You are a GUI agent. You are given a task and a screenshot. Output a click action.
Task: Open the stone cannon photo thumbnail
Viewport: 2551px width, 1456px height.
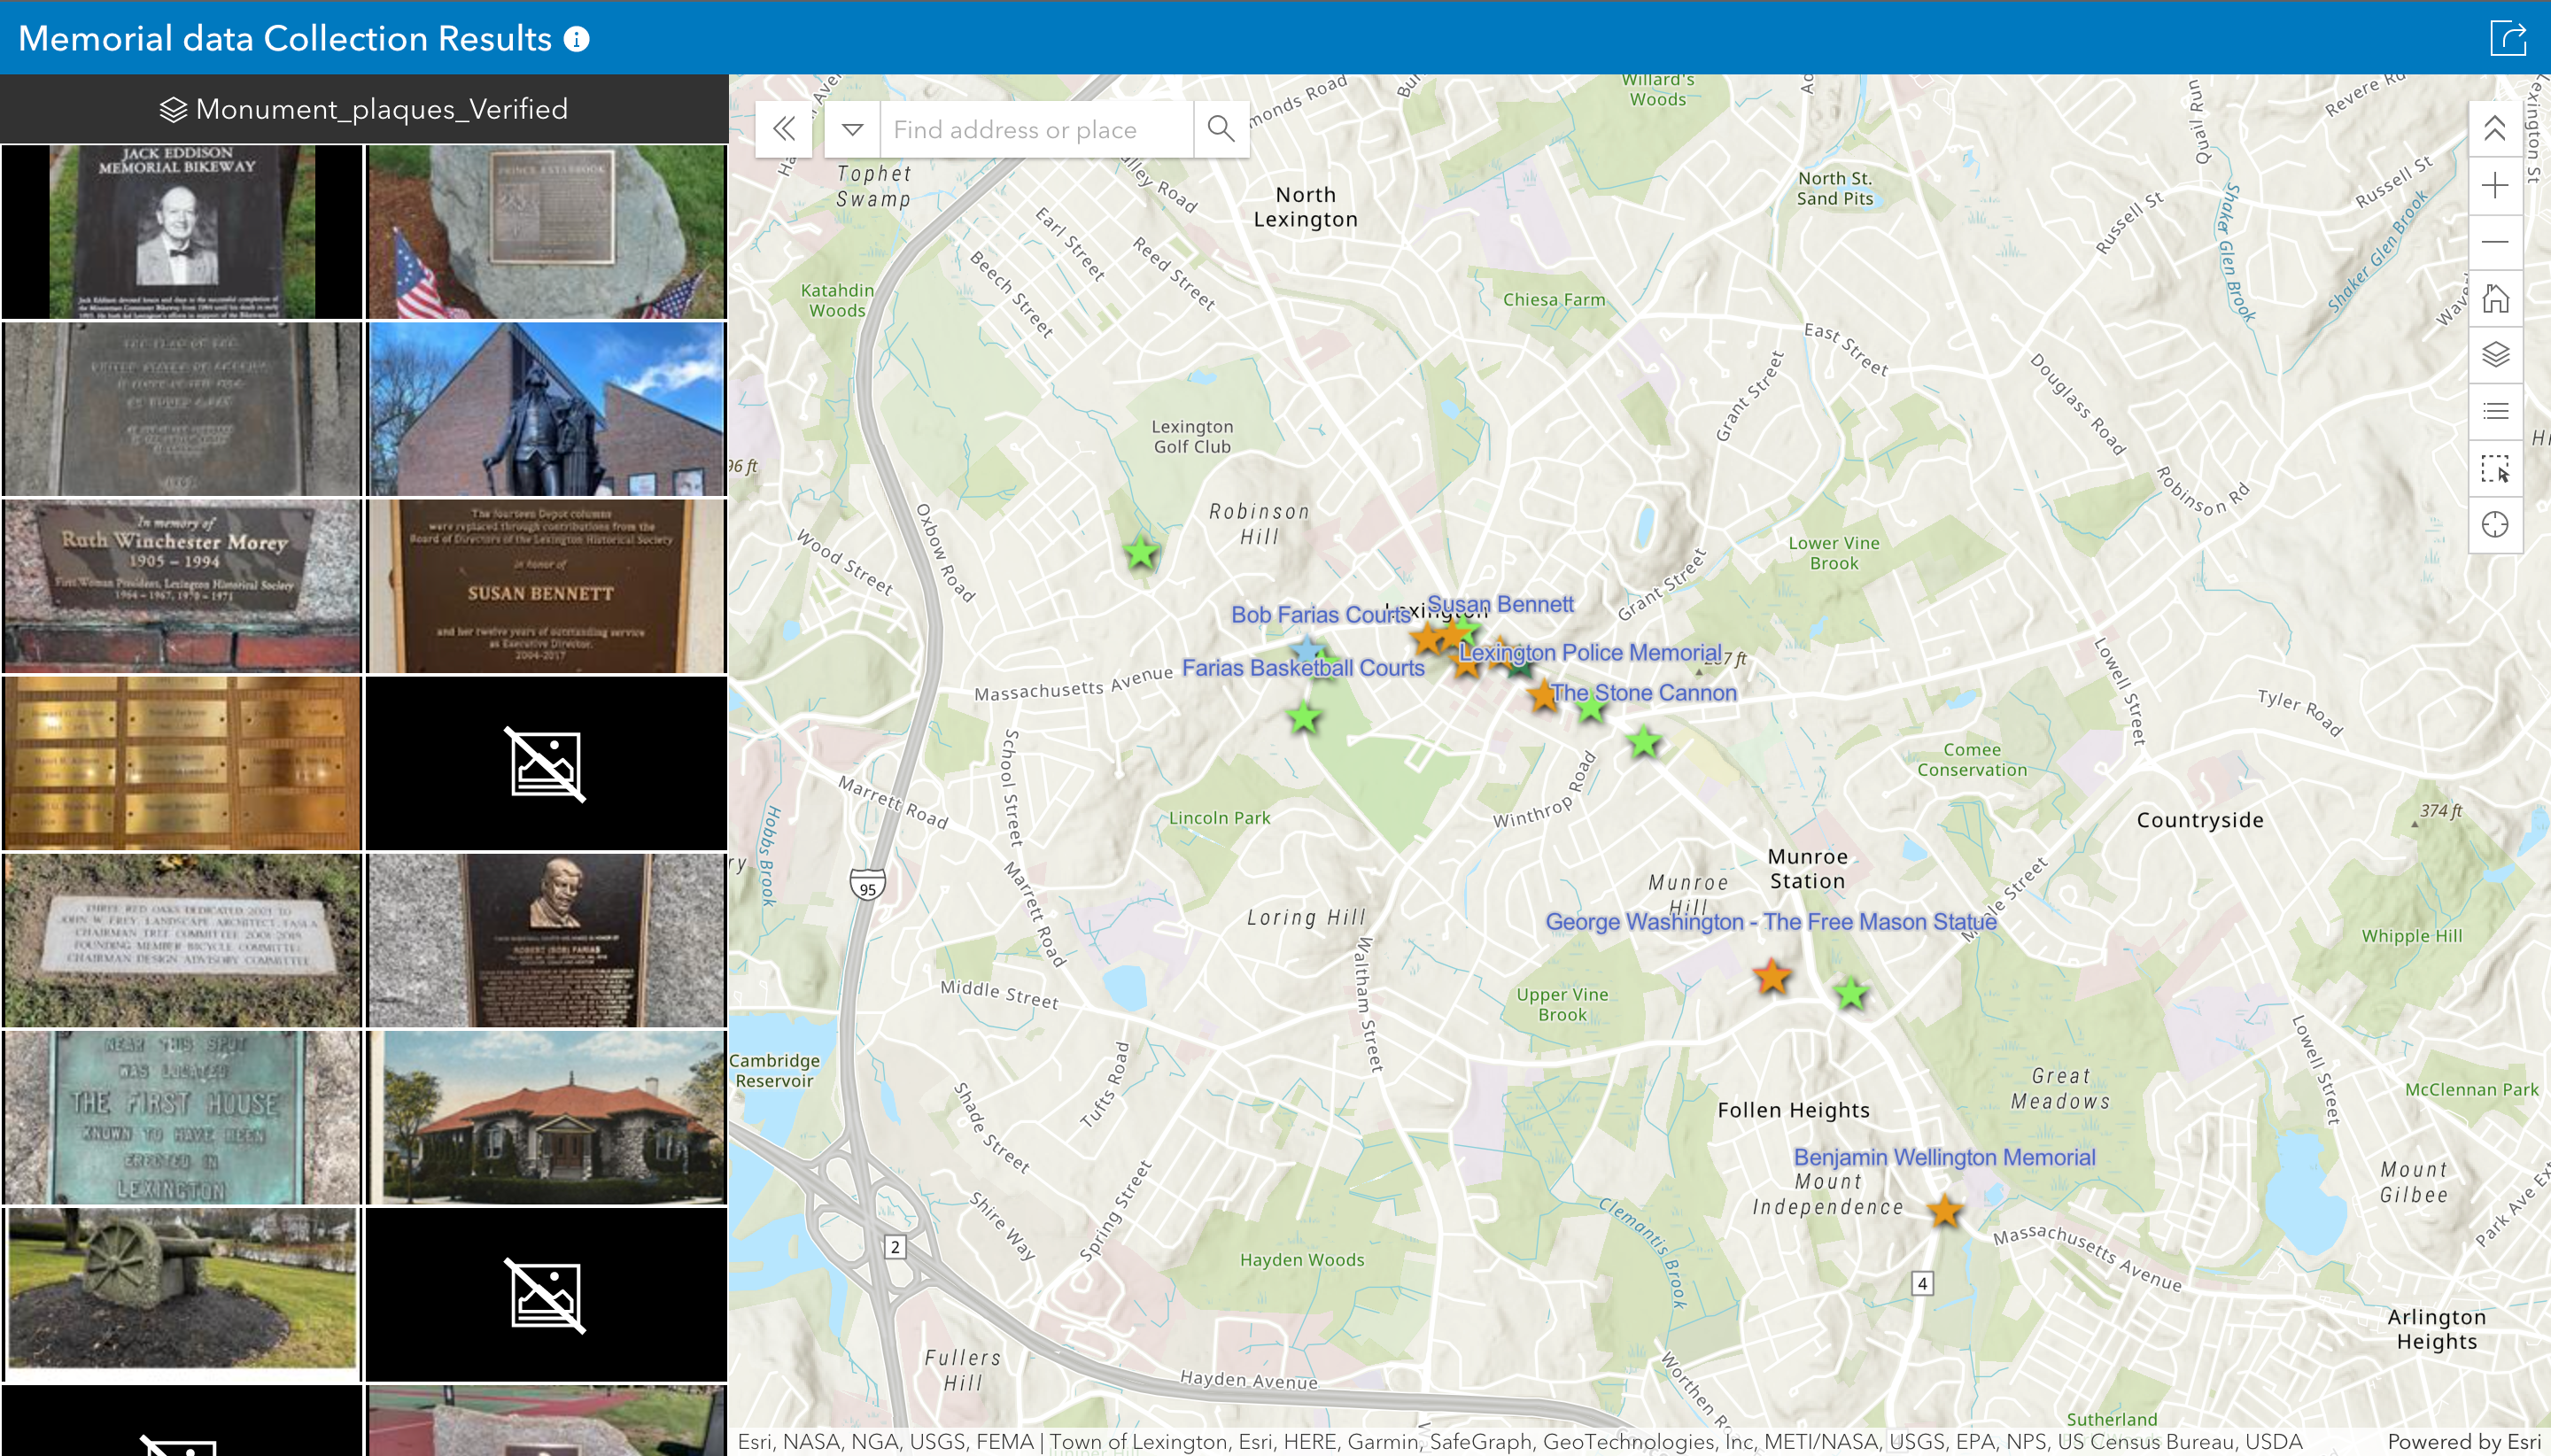tap(182, 1294)
